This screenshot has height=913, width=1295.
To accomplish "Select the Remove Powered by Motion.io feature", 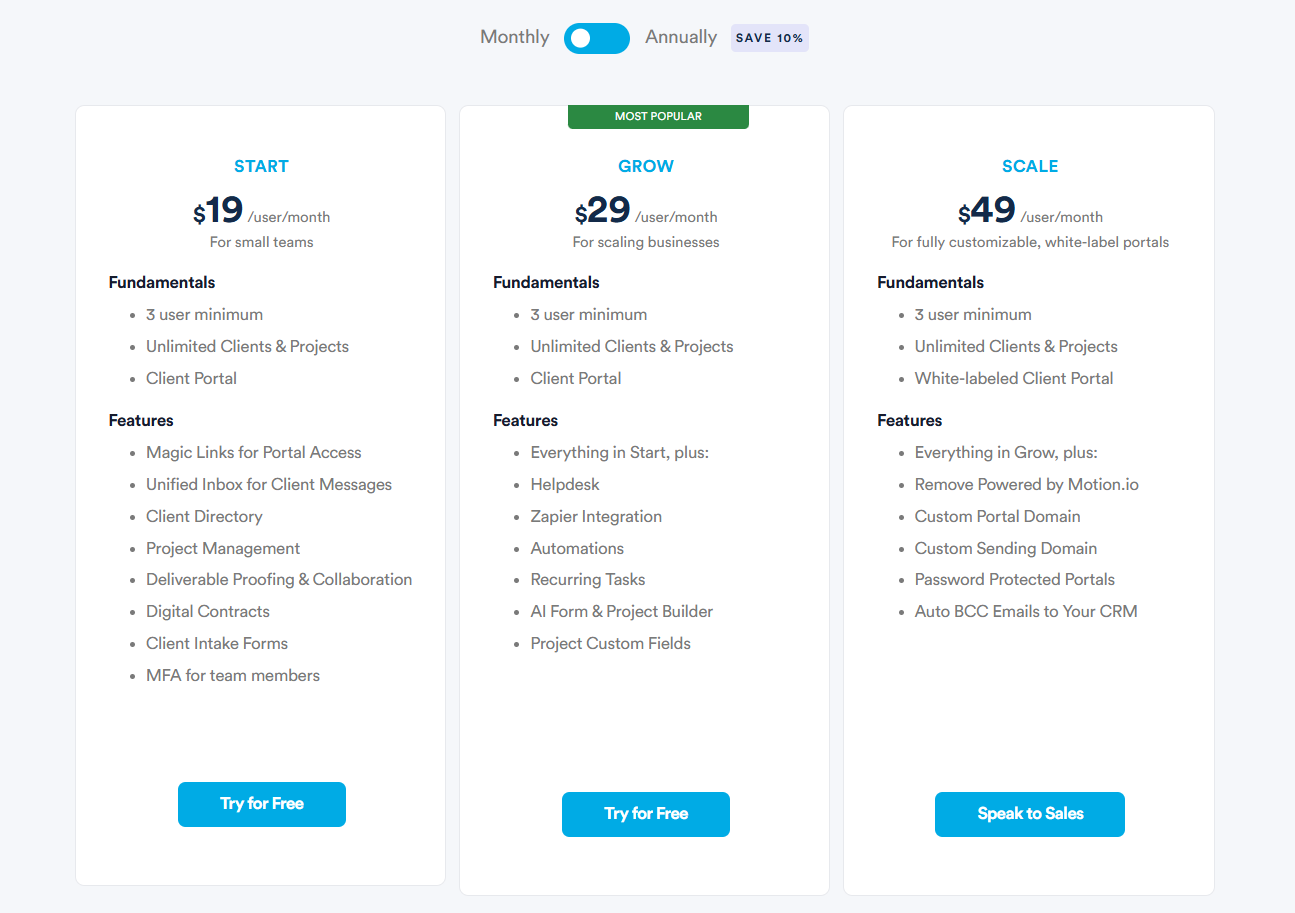I will (x=1026, y=484).
